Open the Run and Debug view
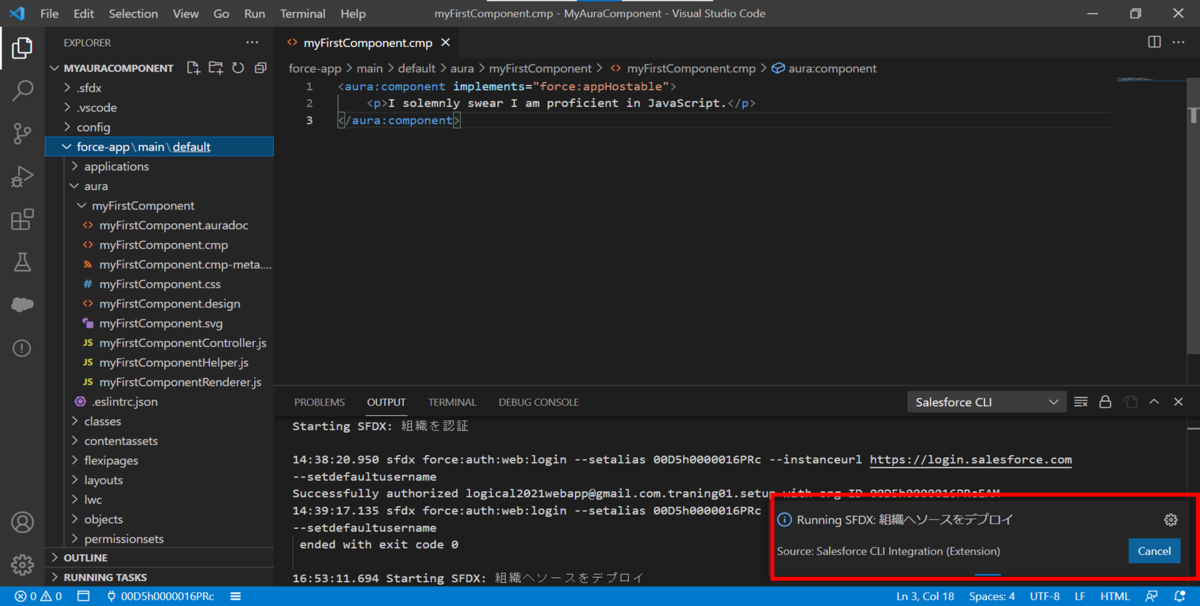 (22, 177)
